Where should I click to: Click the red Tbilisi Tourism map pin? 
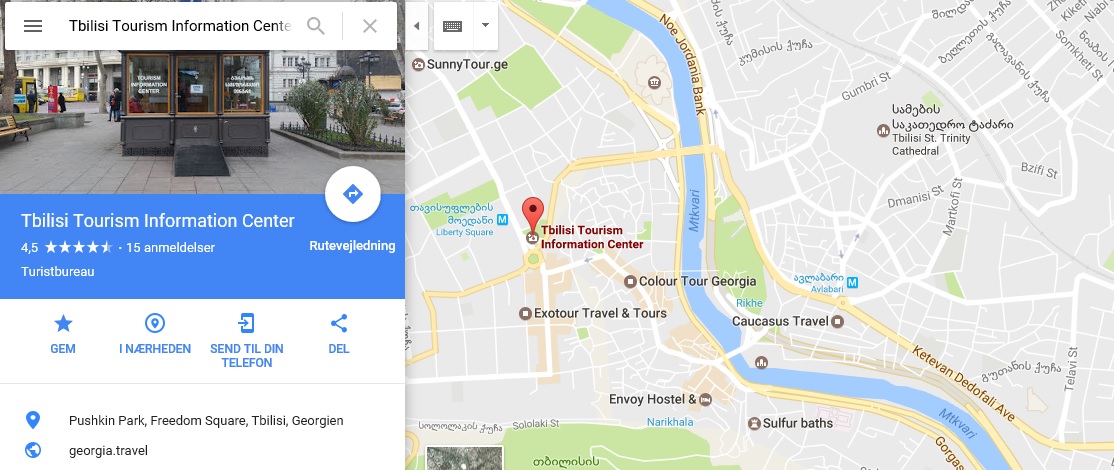point(533,215)
